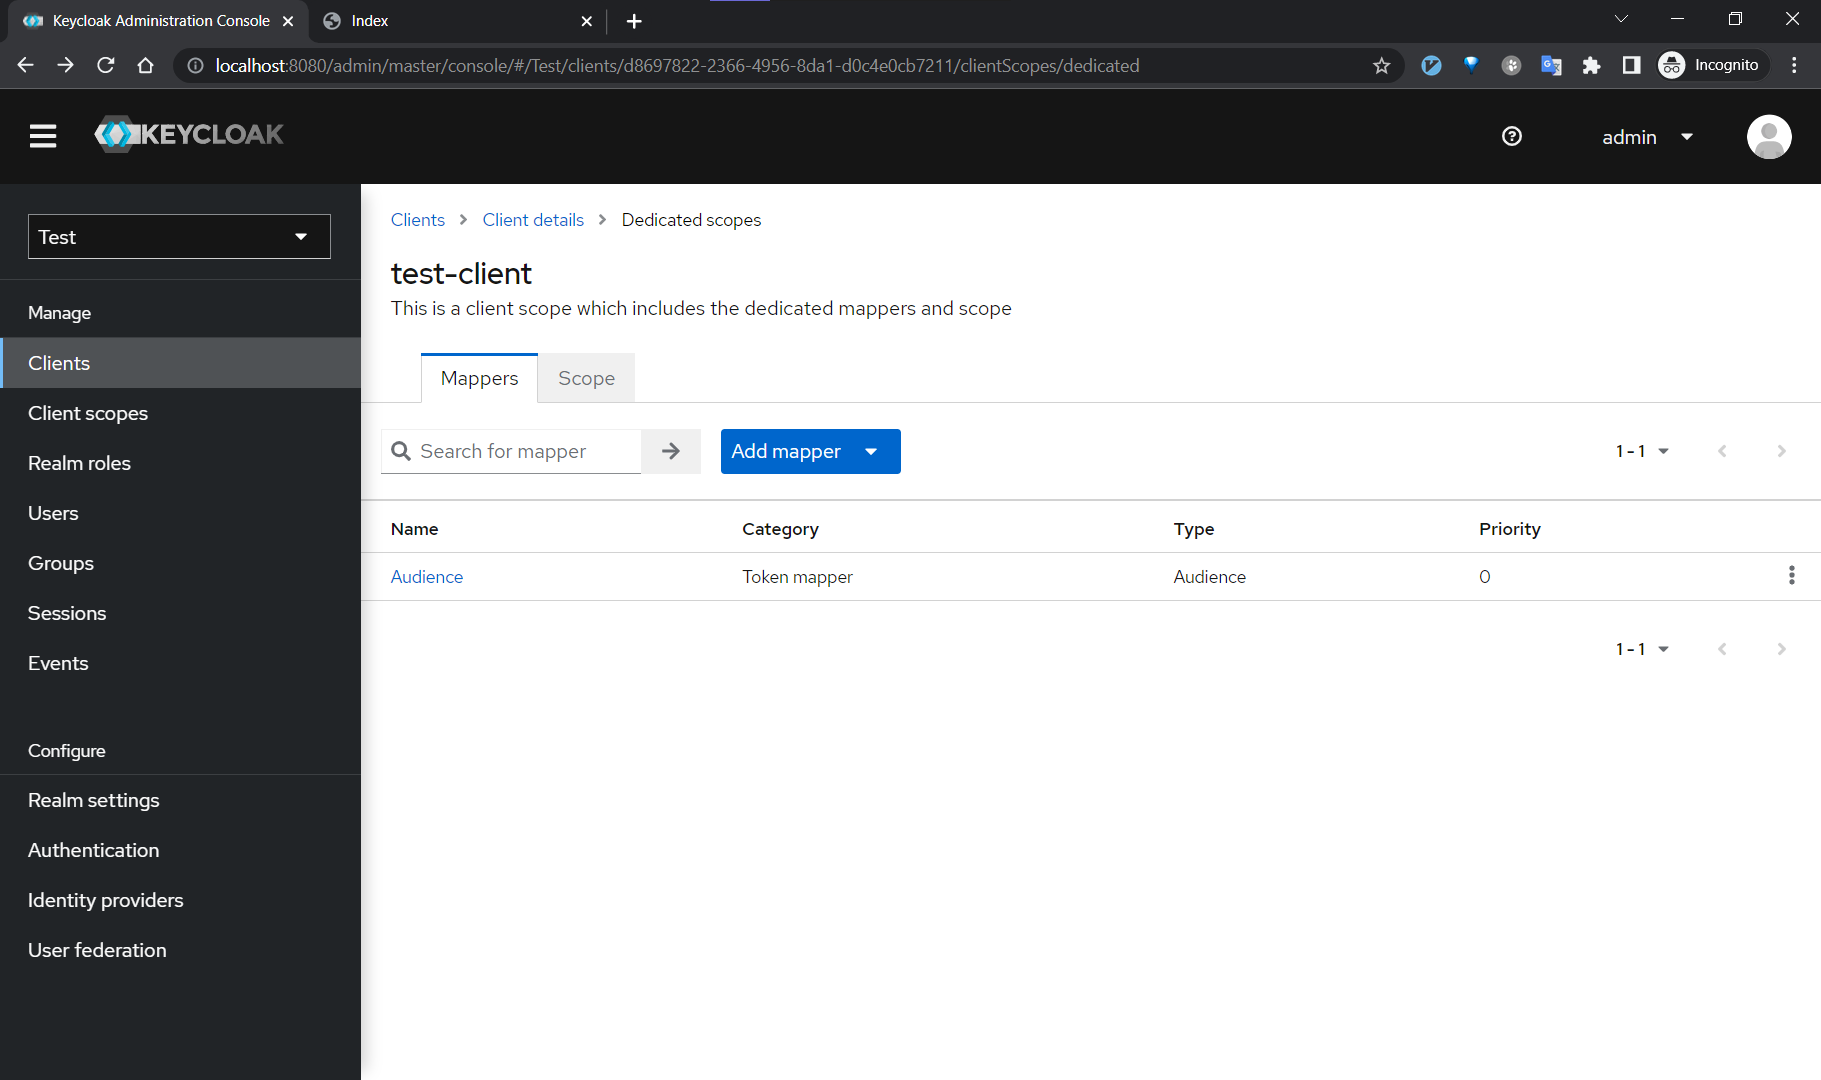
Task: Open Chrome's three-dot menu
Action: 1794,65
